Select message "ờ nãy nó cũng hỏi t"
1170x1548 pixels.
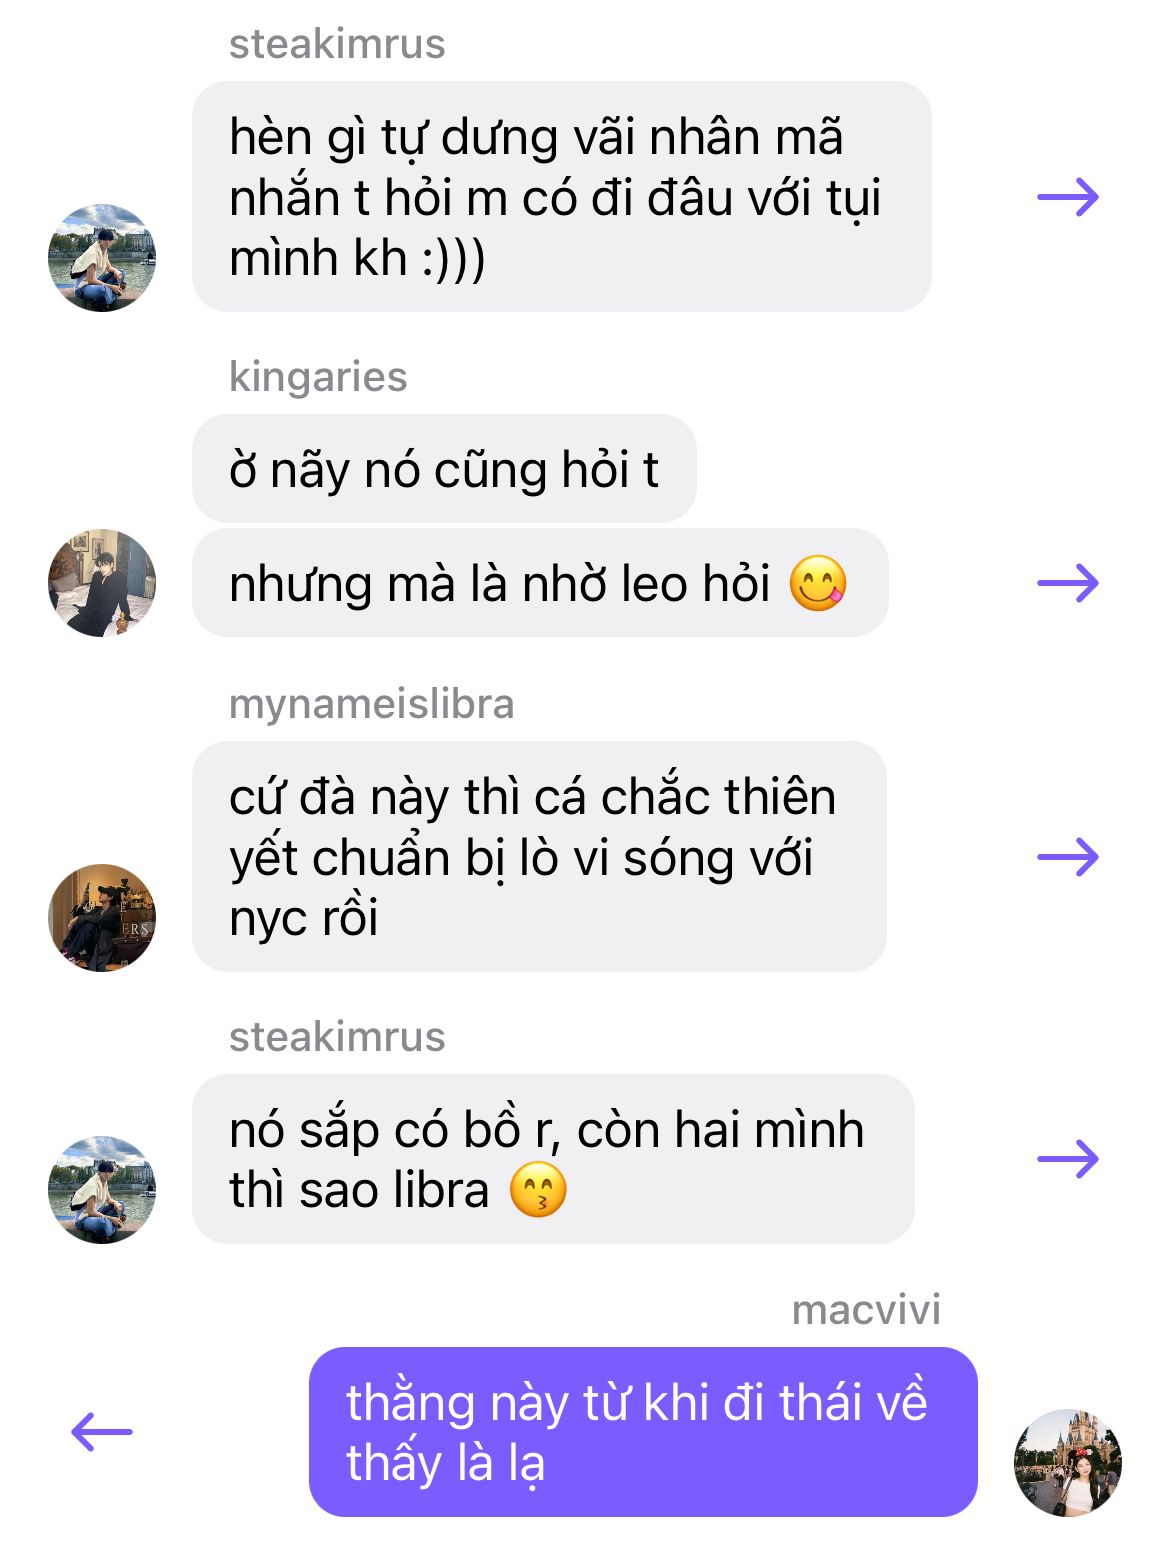tap(444, 469)
